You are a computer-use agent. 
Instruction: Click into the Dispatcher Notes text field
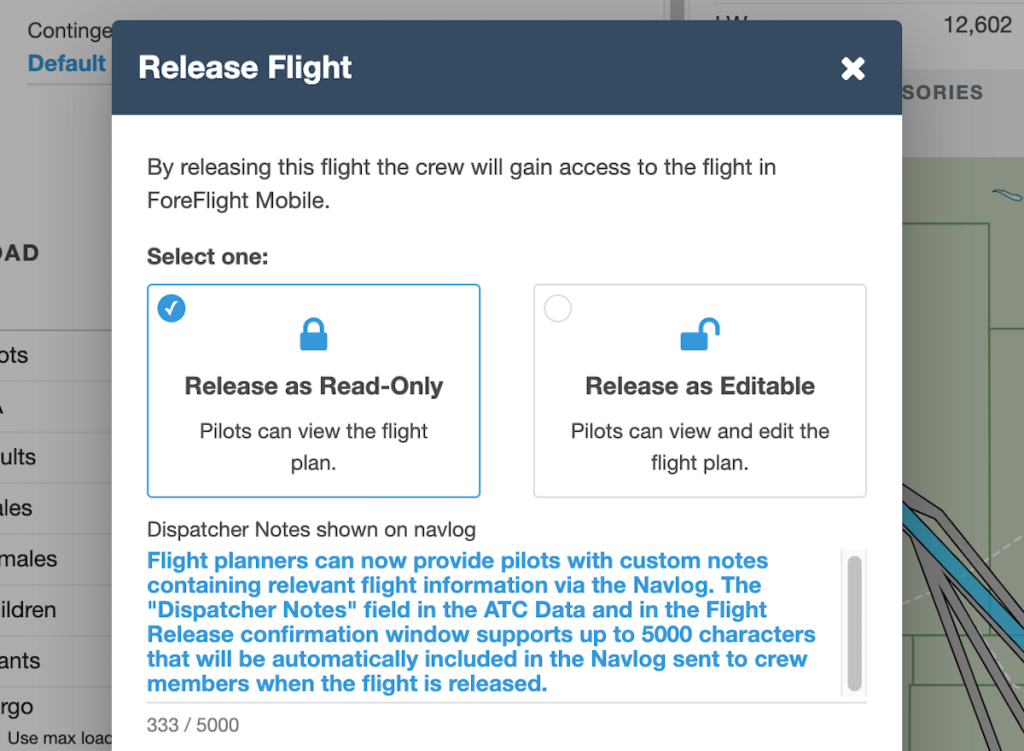coord(490,620)
